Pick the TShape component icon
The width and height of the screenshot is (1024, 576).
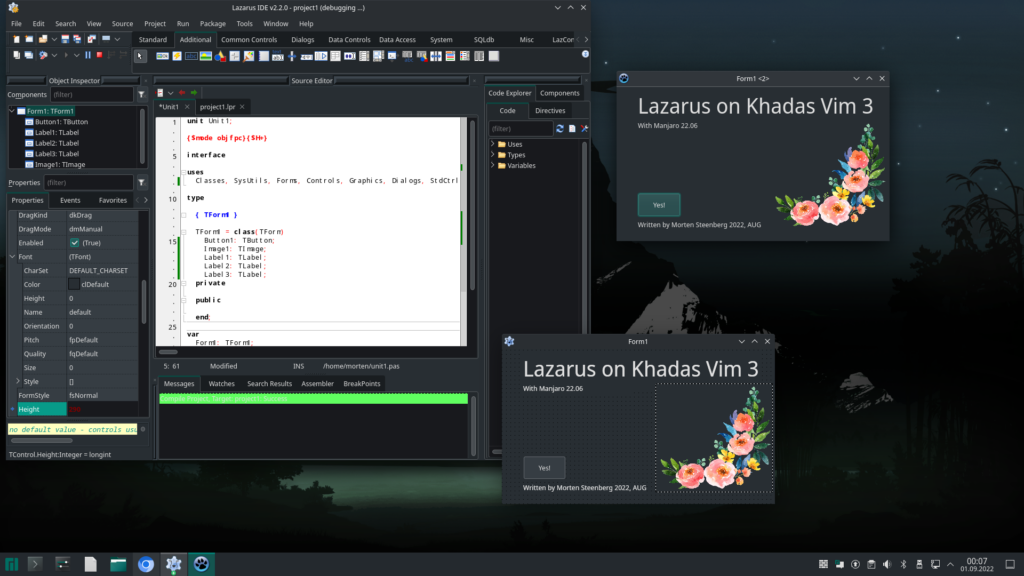(220, 56)
